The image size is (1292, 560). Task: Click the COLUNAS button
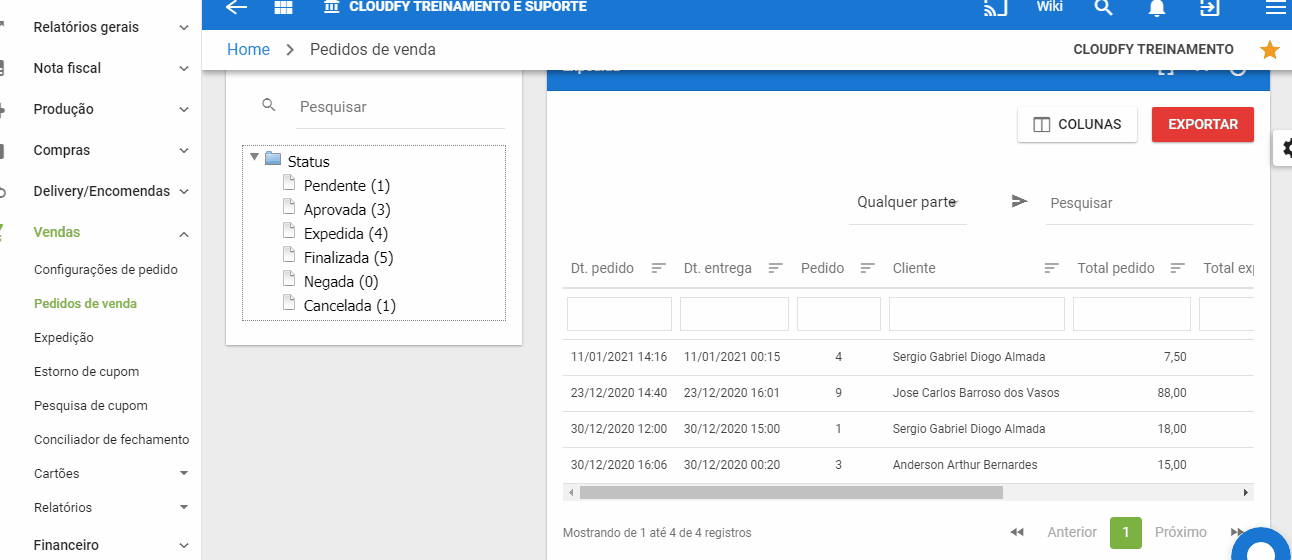click(1077, 125)
